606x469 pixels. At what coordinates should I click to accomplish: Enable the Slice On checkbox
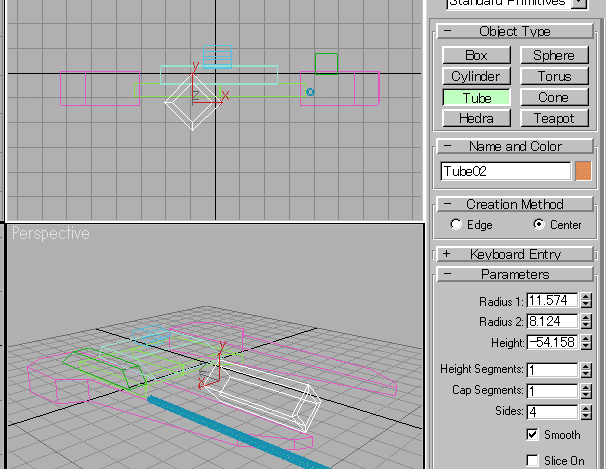click(x=532, y=461)
